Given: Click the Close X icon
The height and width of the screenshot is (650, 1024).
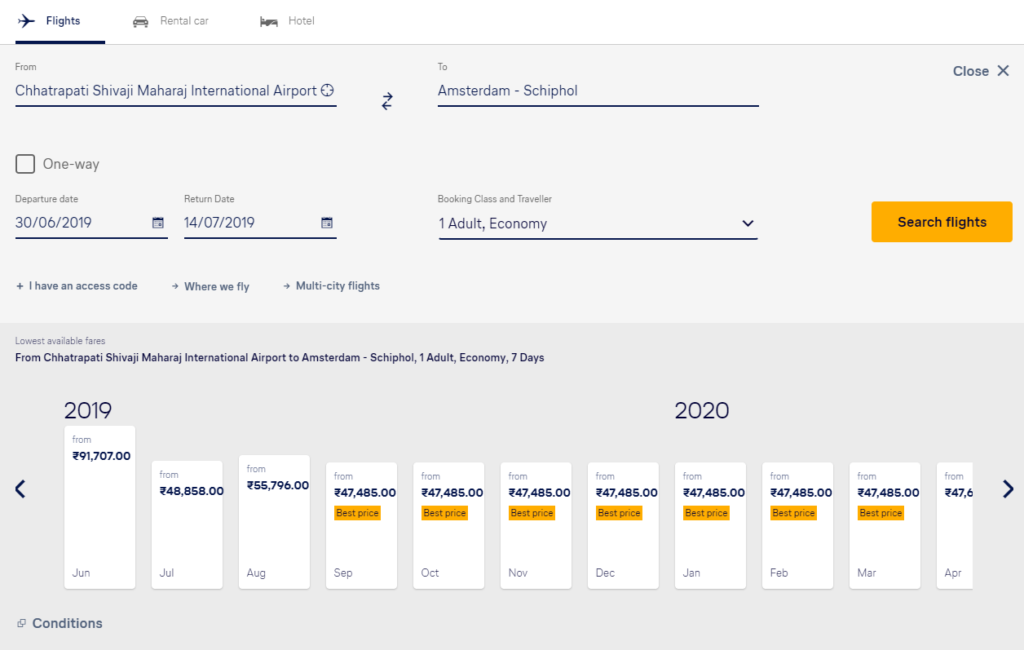Looking at the screenshot, I should (x=1003, y=71).
